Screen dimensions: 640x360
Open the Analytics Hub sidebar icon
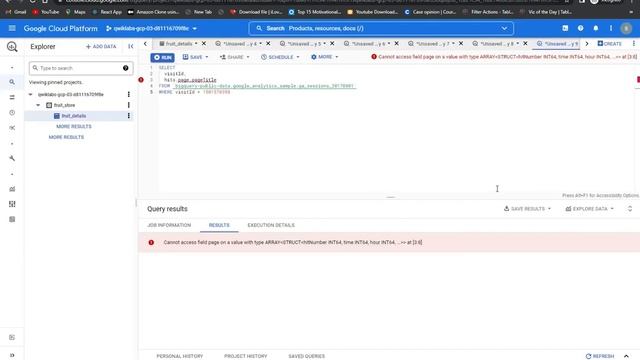click(x=12, y=128)
